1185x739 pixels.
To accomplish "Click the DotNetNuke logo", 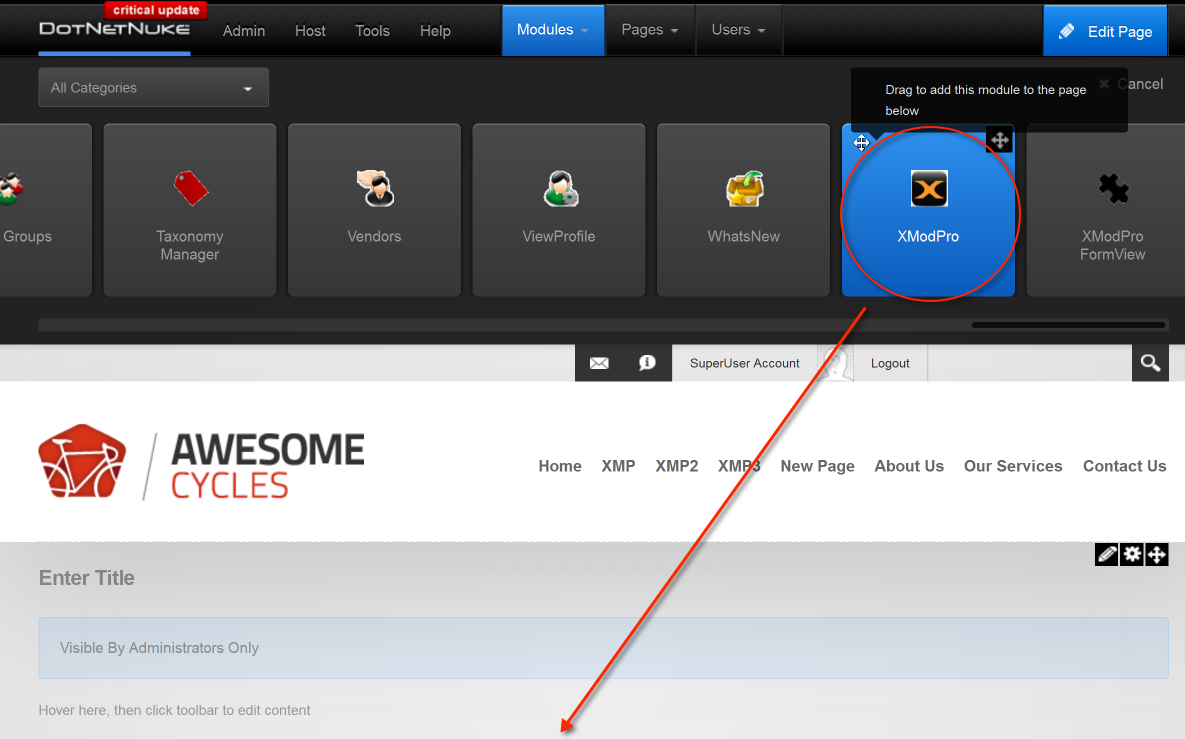I will 114,29.
